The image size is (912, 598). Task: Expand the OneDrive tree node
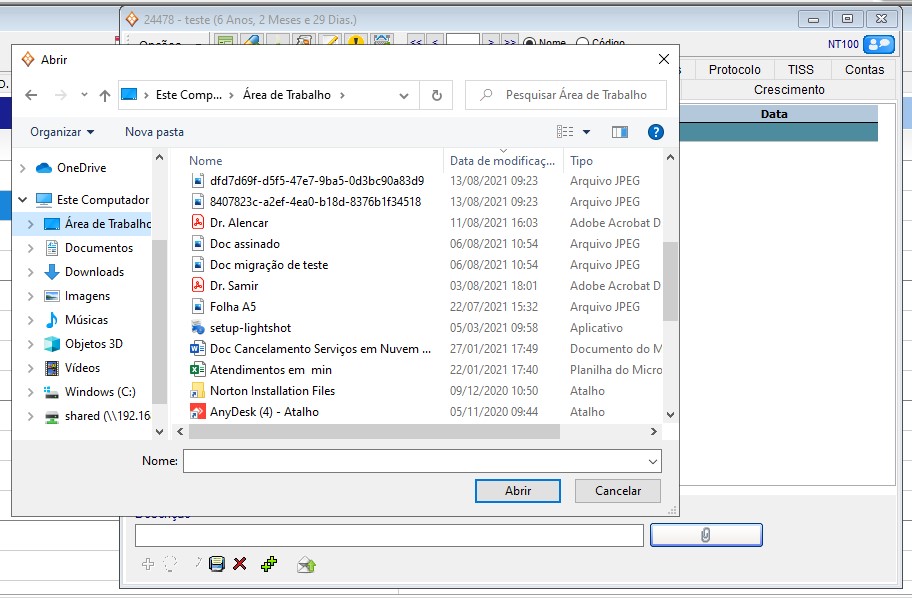(23, 168)
